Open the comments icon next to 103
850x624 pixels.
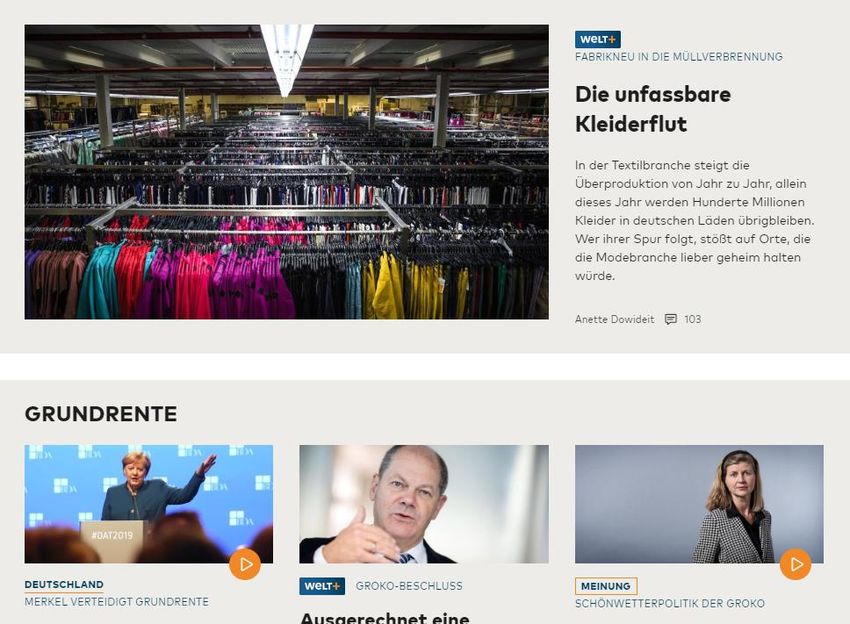(671, 319)
